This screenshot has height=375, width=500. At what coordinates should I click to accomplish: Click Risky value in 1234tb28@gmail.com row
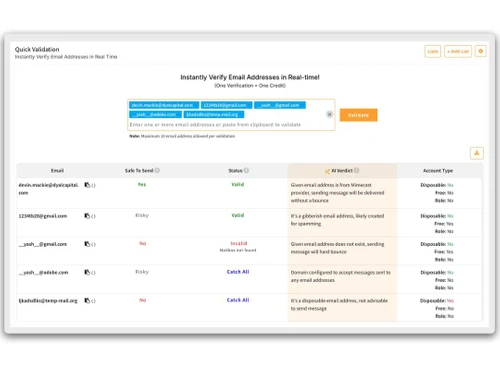(x=142, y=215)
